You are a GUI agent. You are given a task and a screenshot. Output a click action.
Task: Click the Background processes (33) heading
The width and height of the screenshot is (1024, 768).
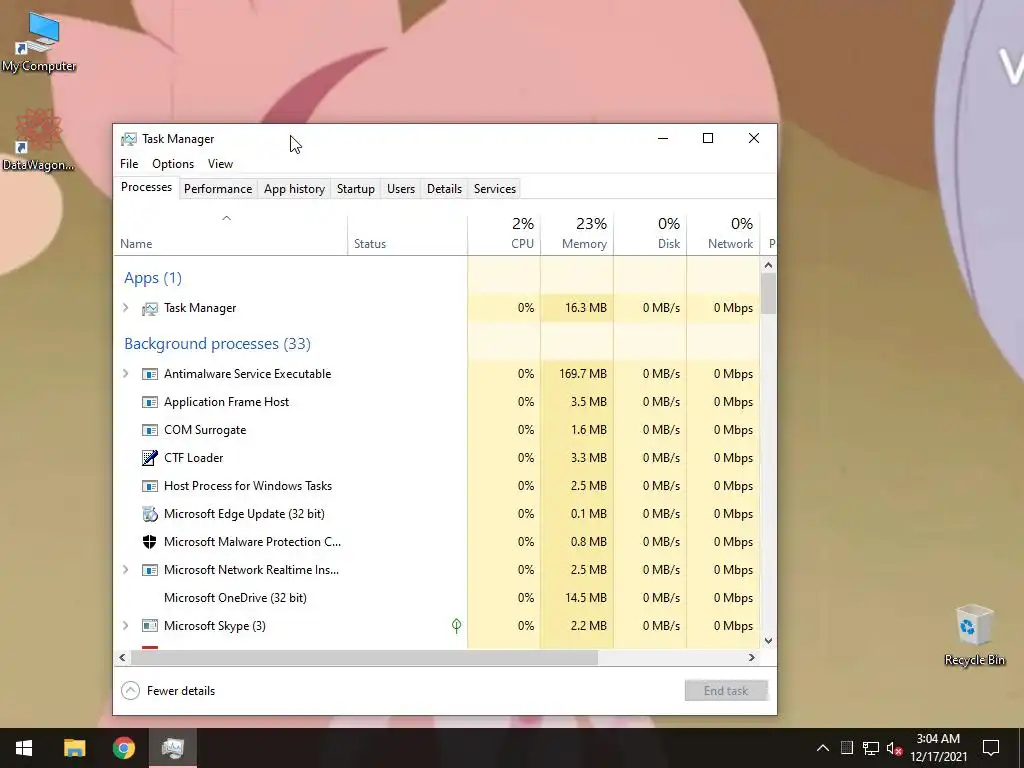tap(217, 344)
